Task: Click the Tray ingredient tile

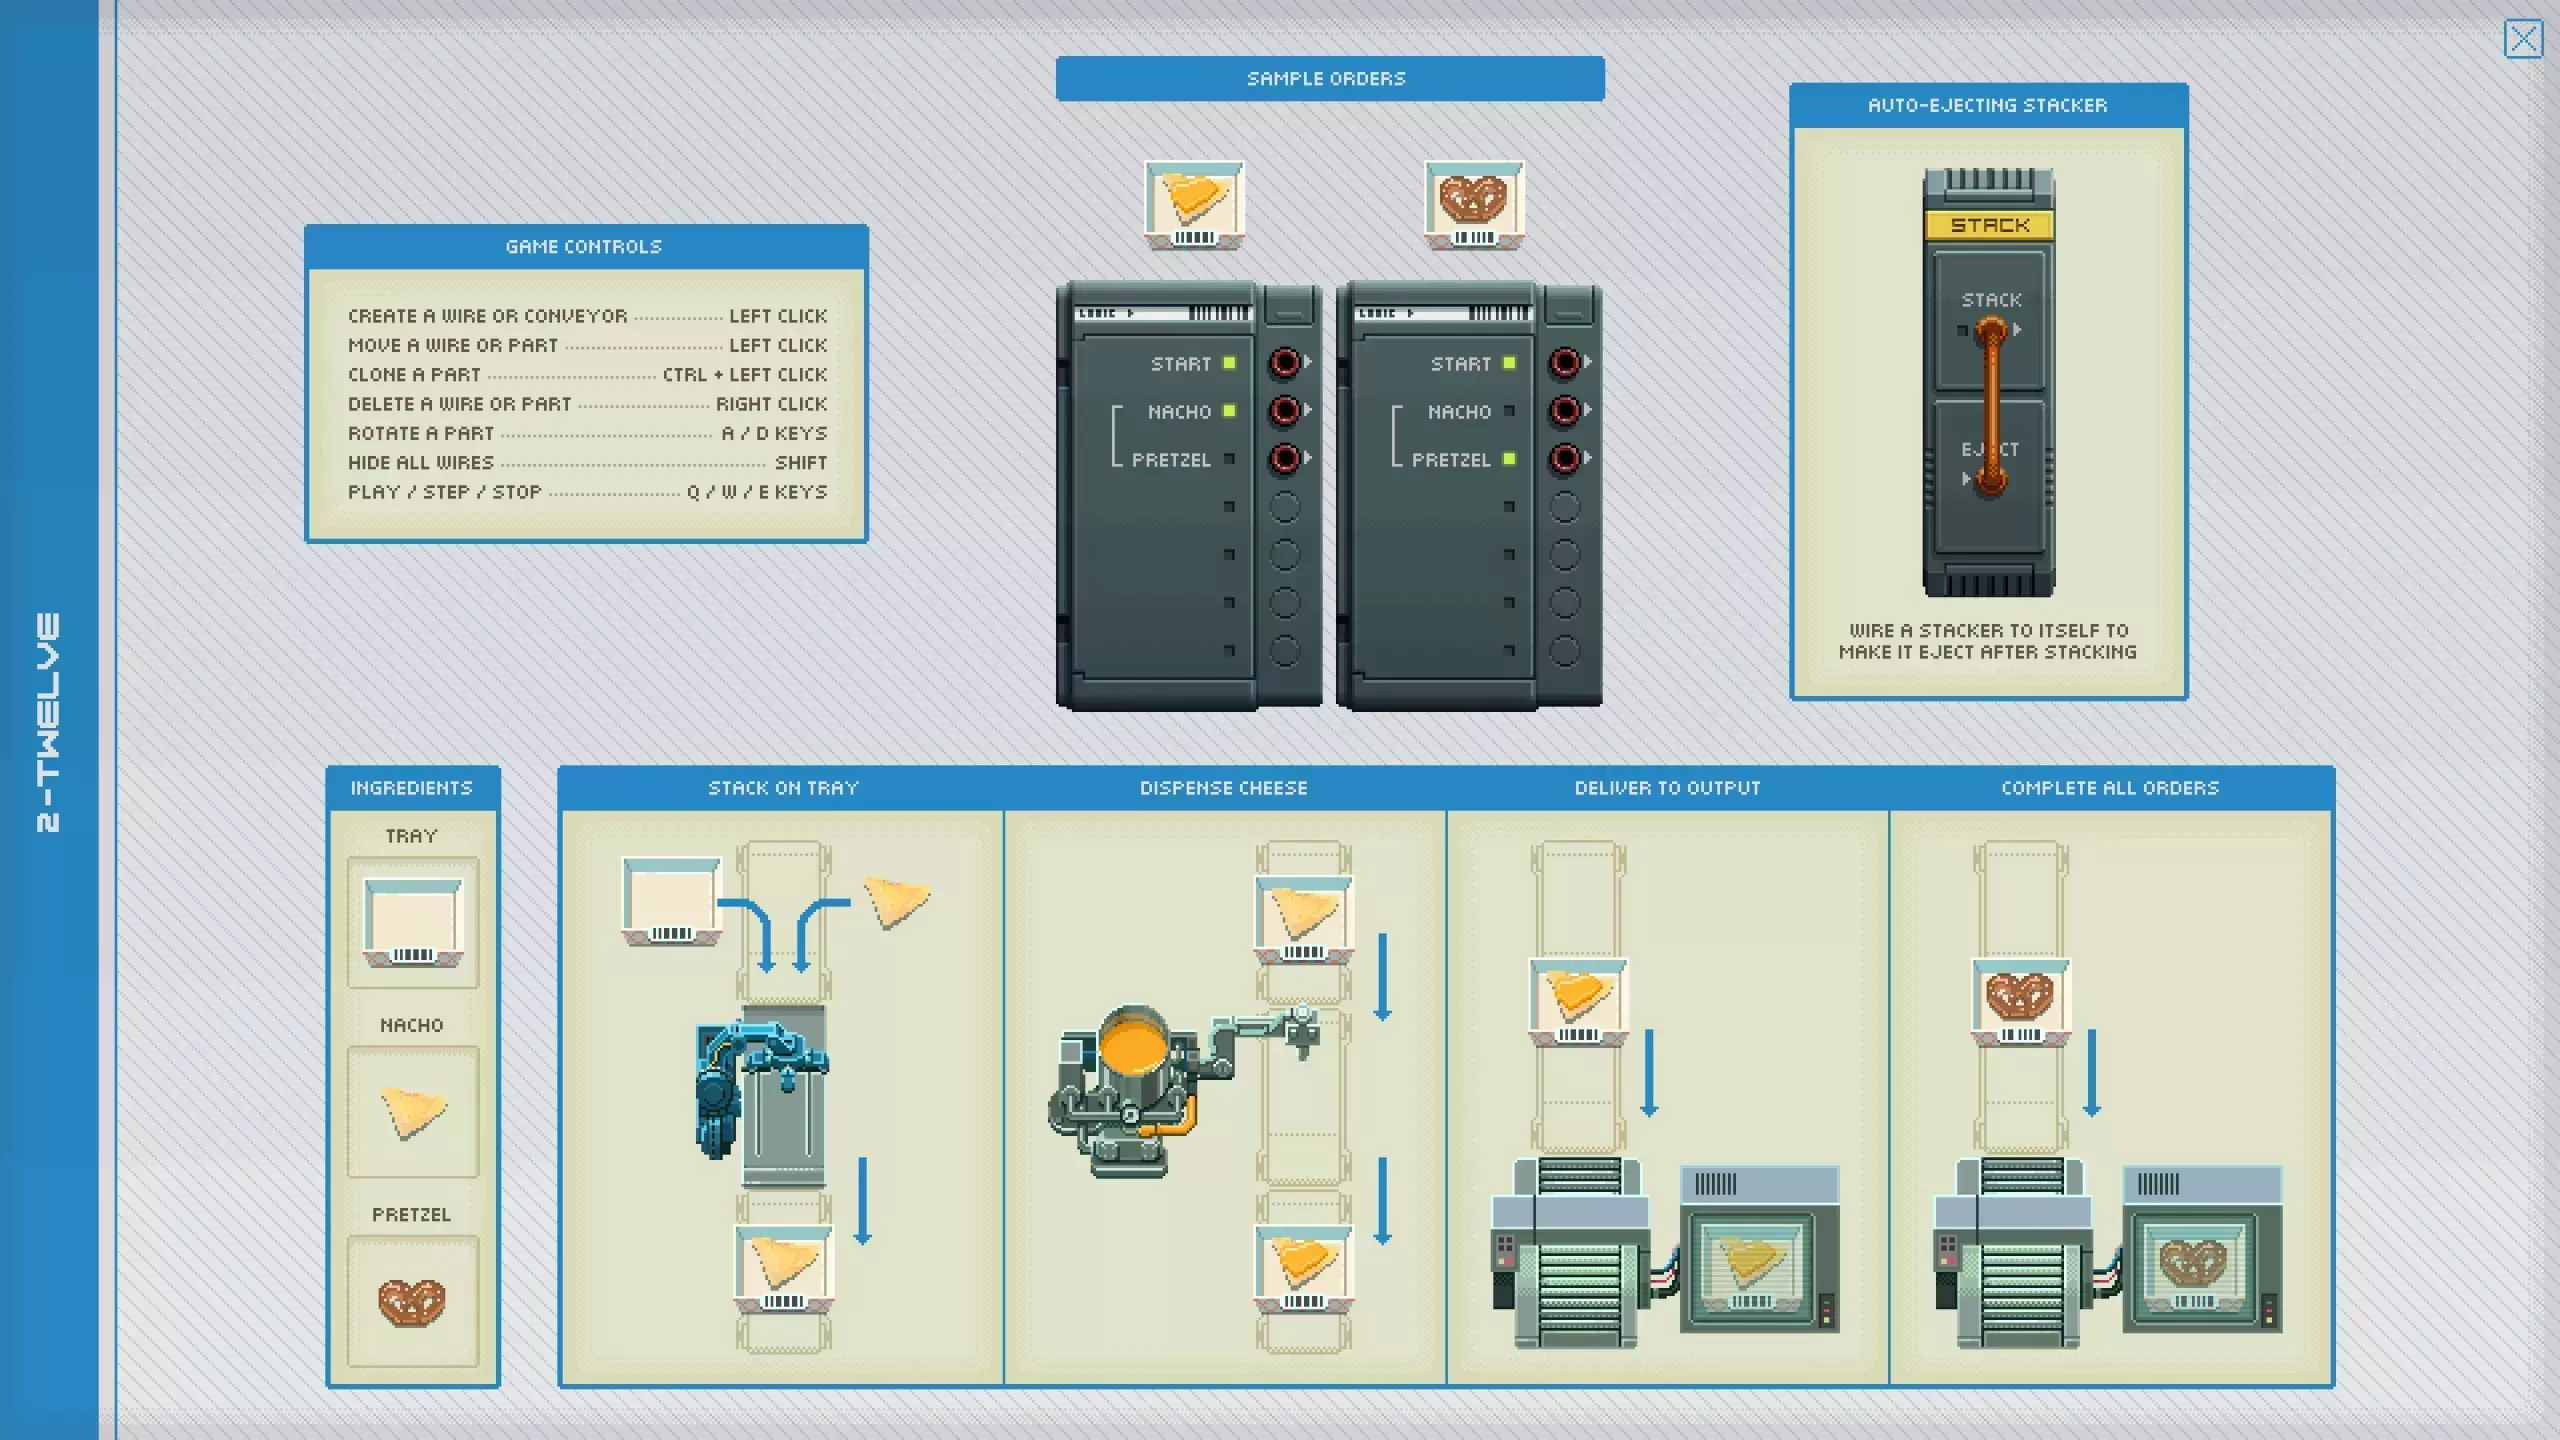Action: (x=413, y=922)
